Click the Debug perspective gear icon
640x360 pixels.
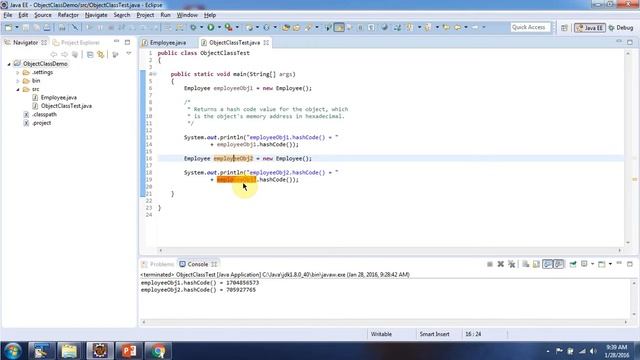pos(611,28)
